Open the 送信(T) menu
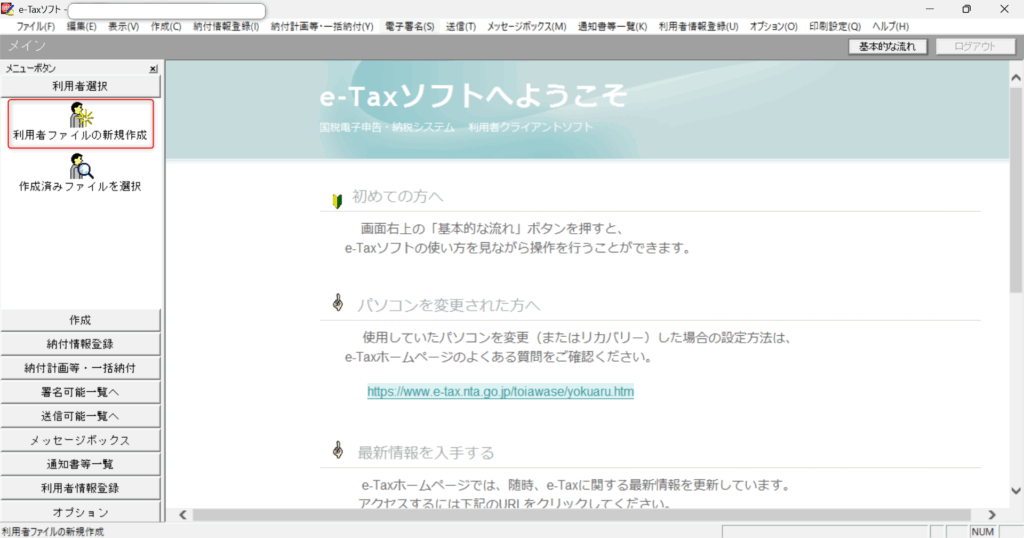Image resolution: width=1024 pixels, height=538 pixels. [460, 27]
